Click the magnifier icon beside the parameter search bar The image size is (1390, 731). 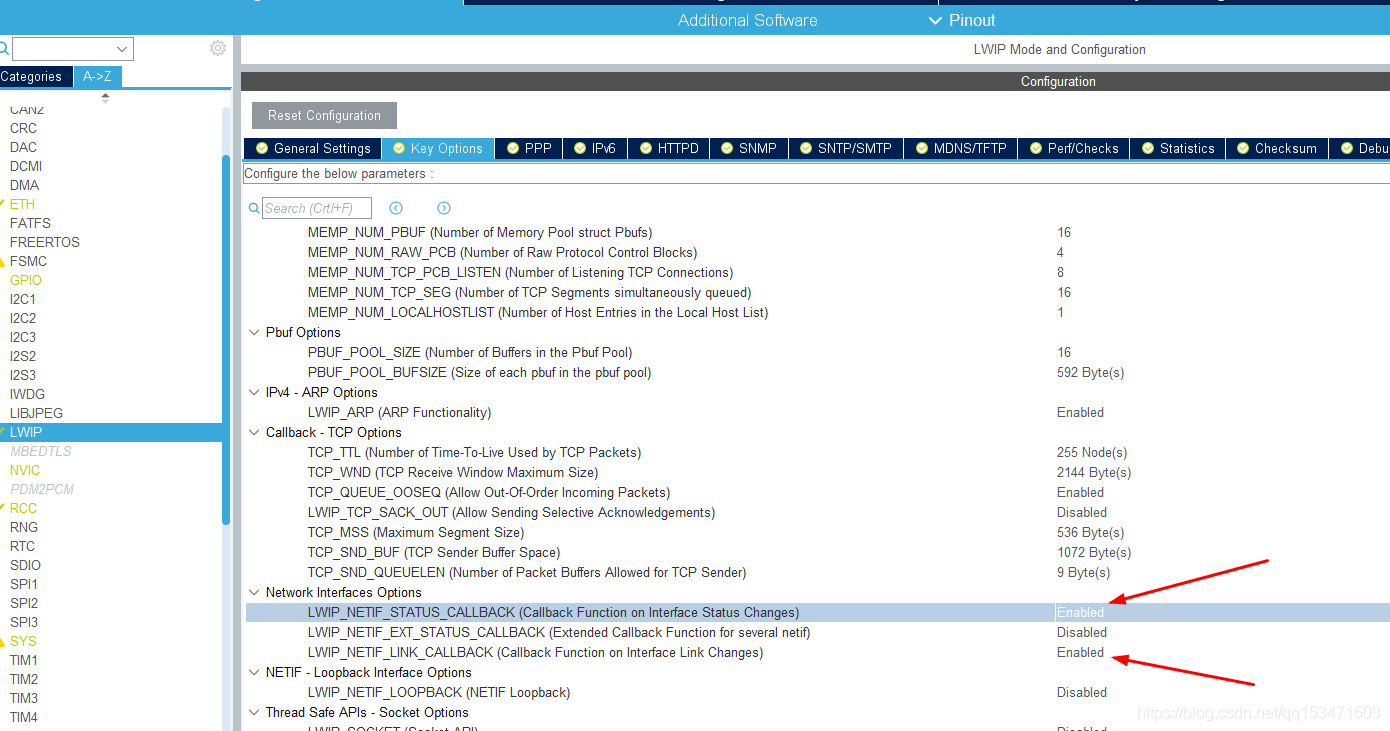tap(253, 208)
